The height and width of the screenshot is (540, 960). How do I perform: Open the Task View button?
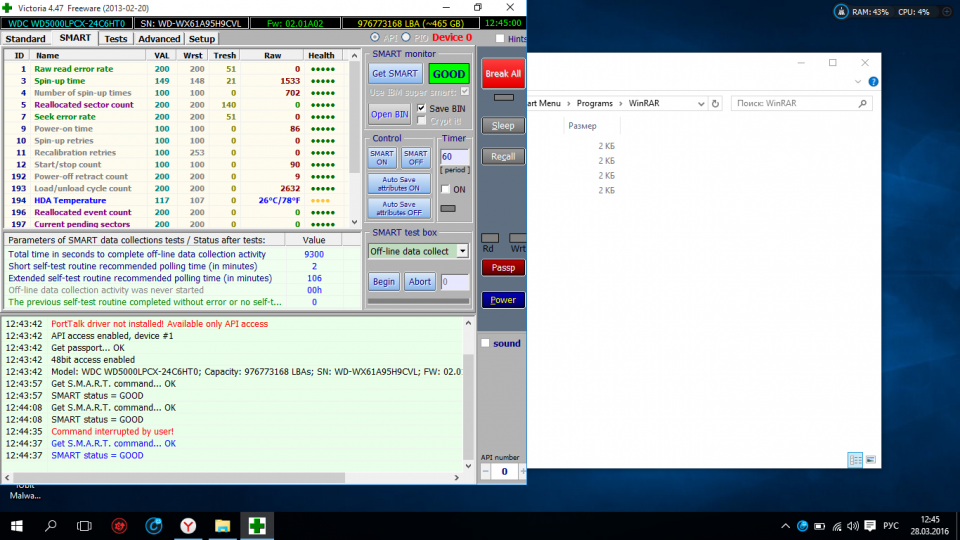tap(85, 525)
